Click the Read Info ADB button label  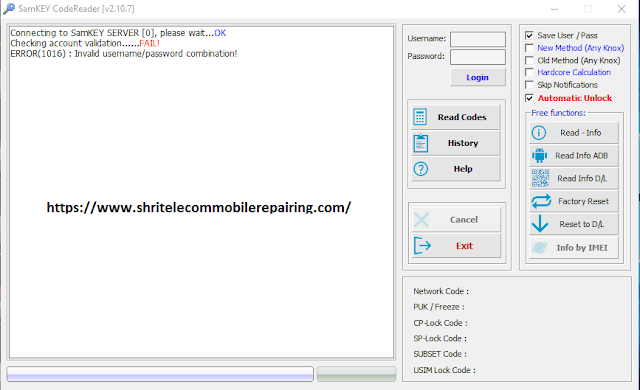click(x=581, y=156)
